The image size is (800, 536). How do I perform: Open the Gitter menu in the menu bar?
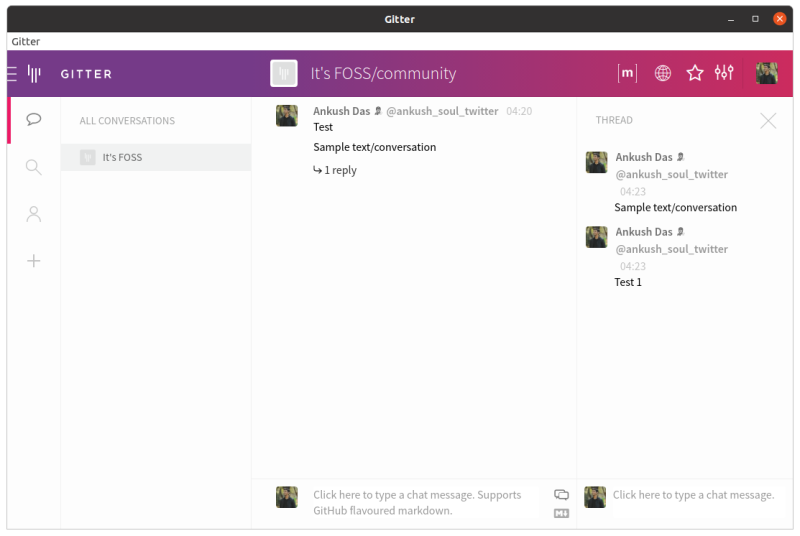point(26,41)
